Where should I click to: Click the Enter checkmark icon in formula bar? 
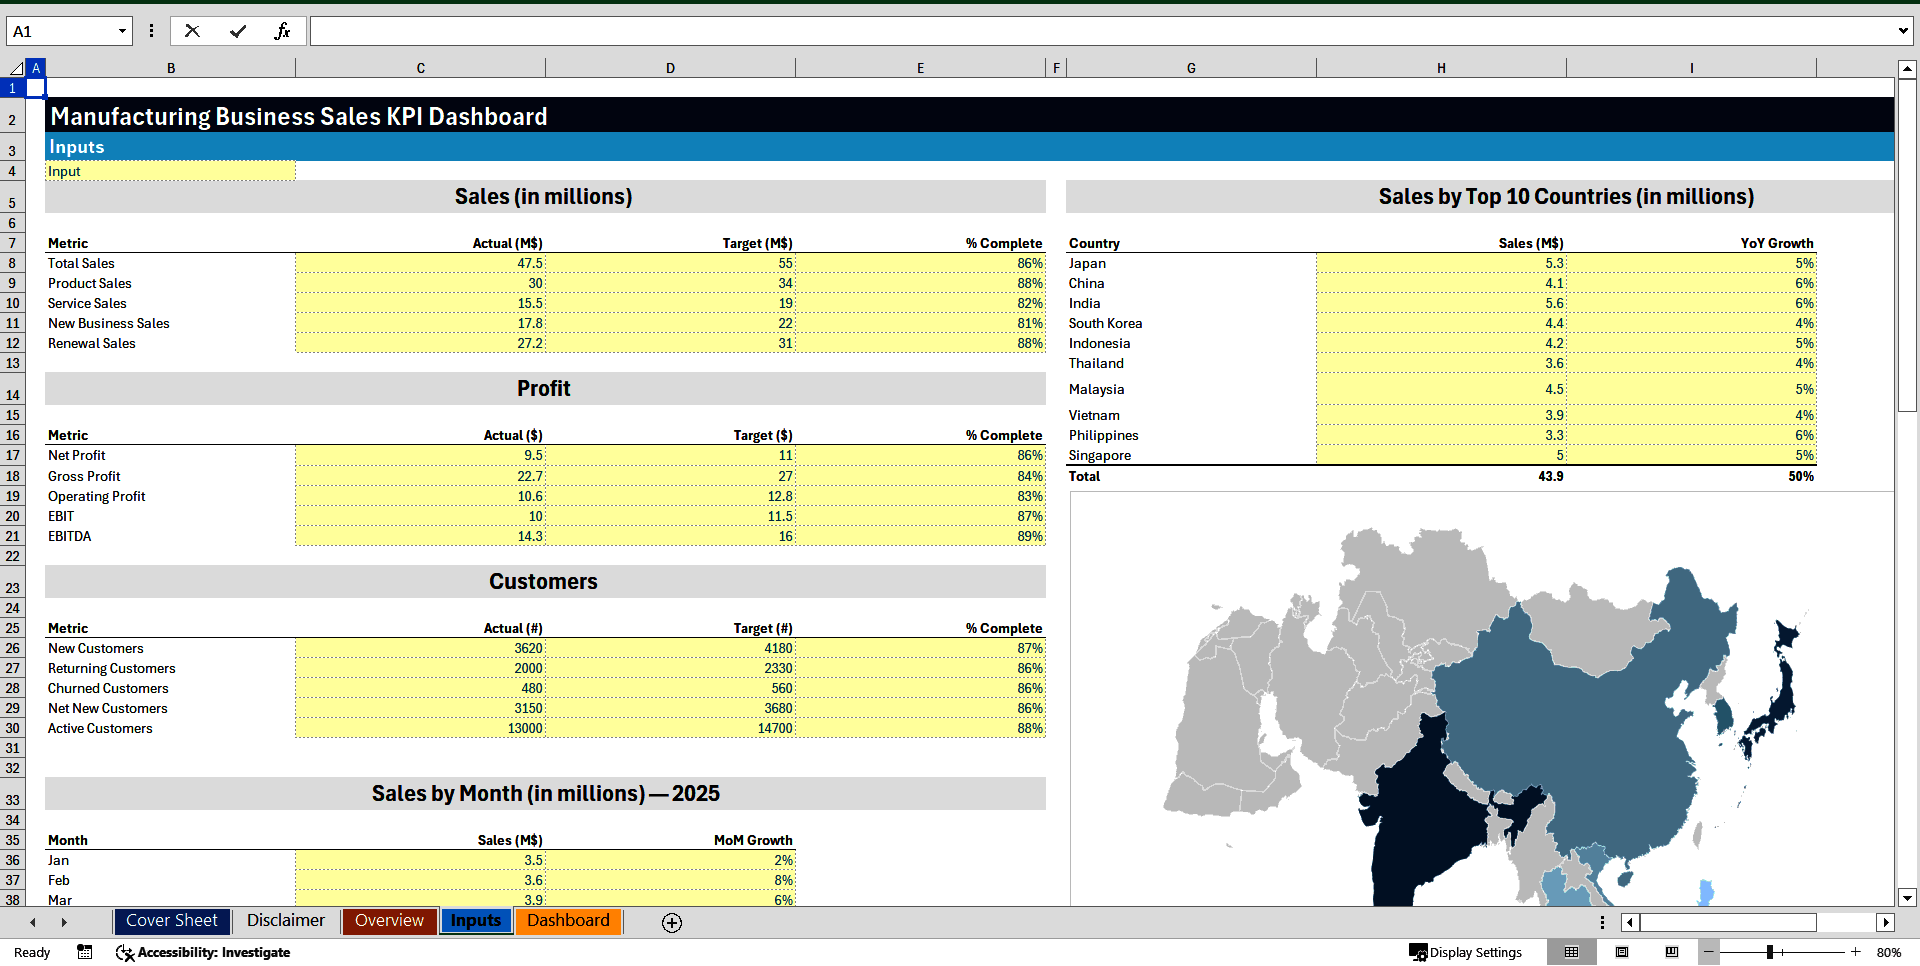tap(238, 31)
